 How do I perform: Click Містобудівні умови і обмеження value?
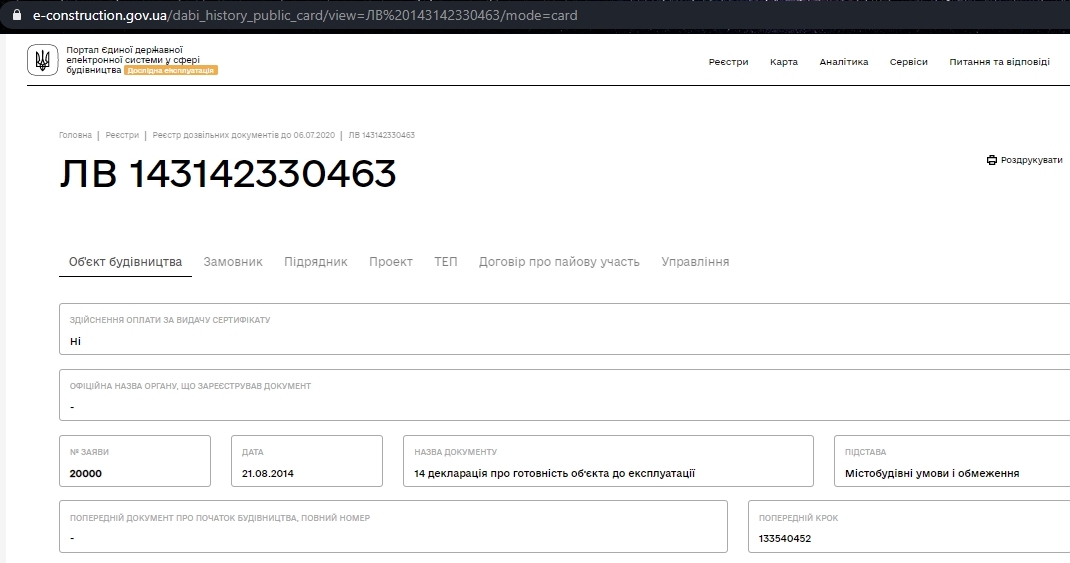coord(932,474)
